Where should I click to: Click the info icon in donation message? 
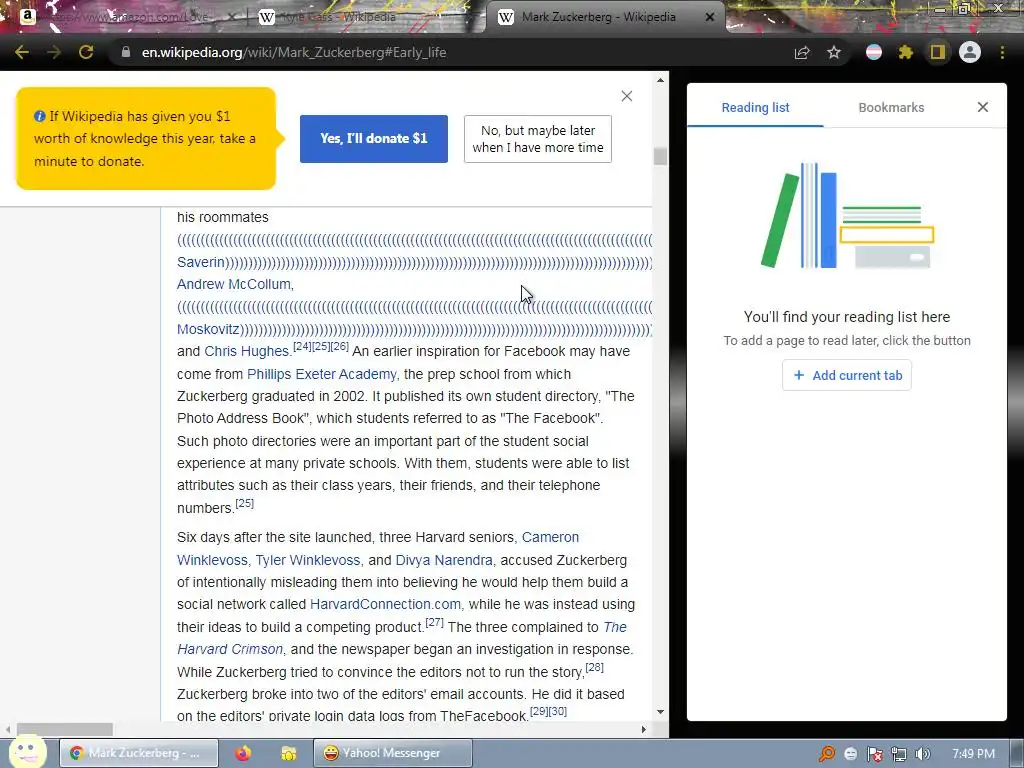click(x=40, y=116)
